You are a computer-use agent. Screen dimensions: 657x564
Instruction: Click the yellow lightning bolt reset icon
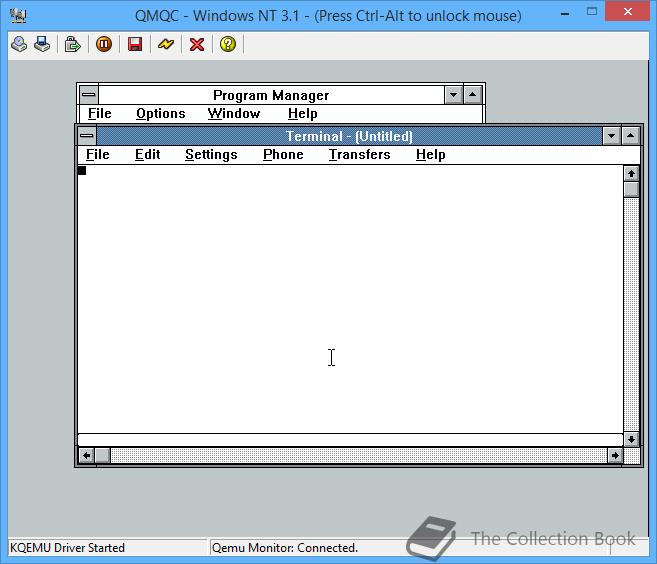(166, 44)
